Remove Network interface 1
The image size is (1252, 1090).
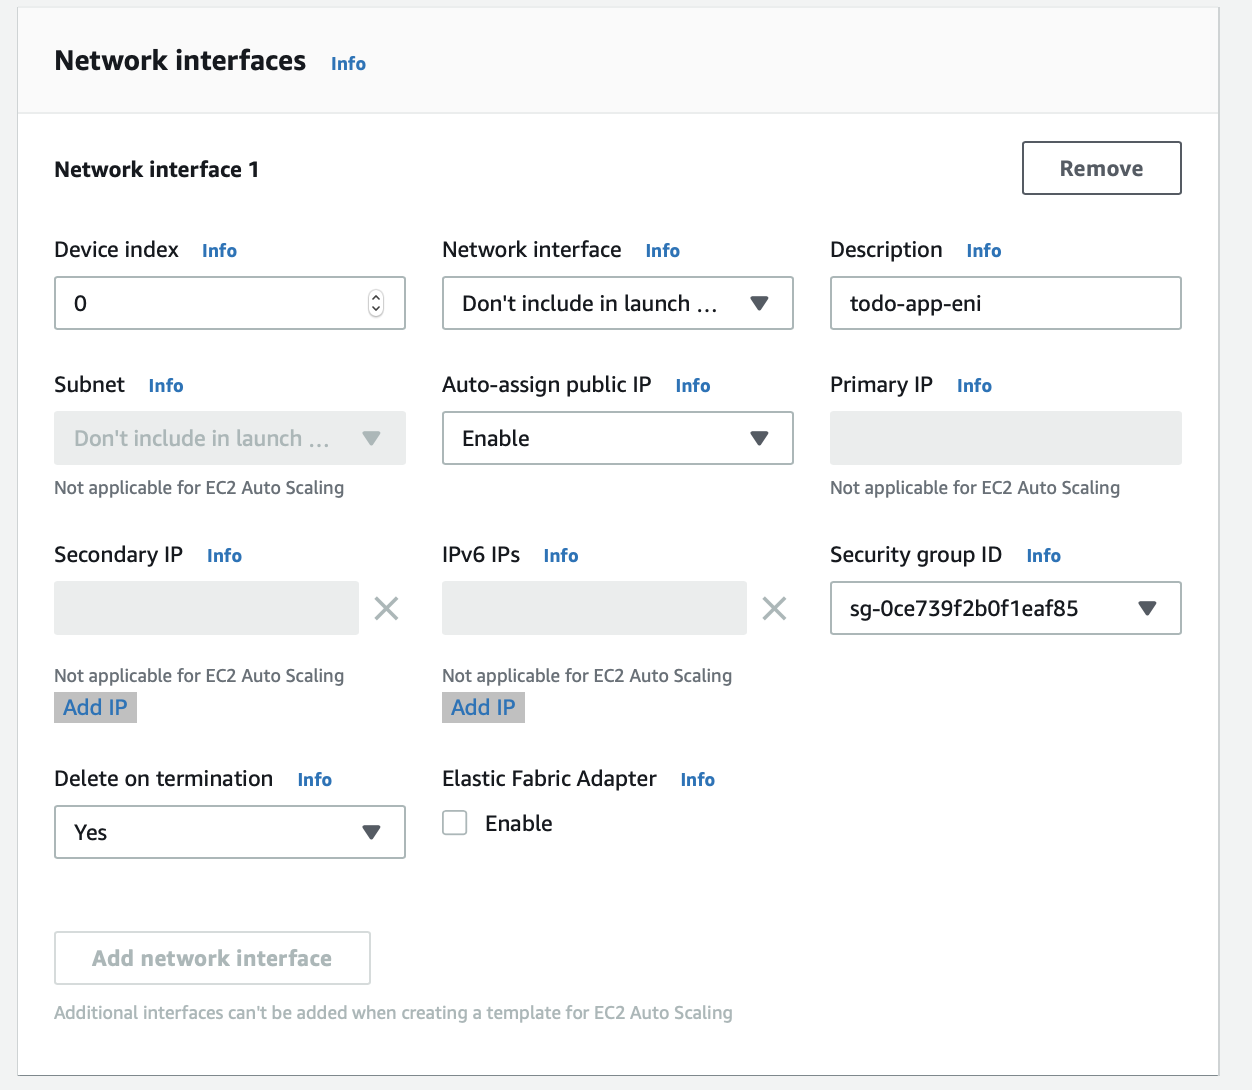tap(1101, 168)
